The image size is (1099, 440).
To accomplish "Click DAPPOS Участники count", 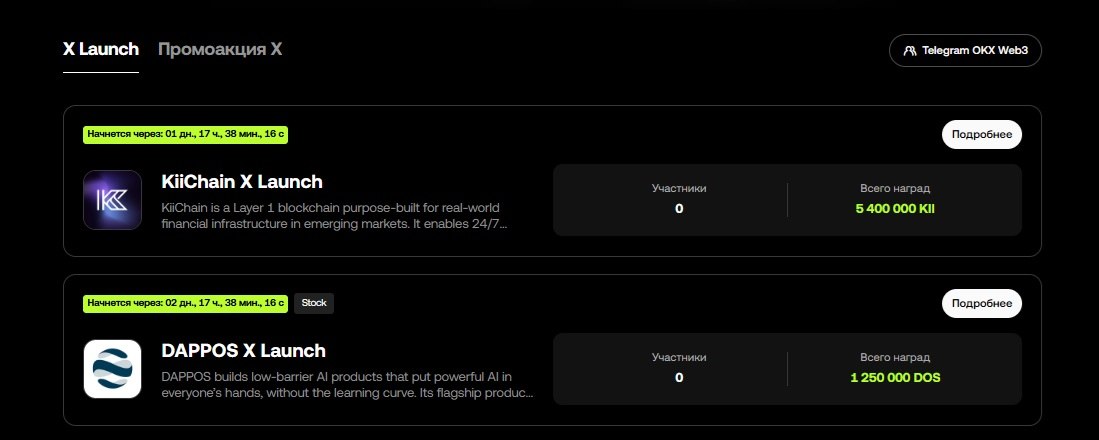I will (x=678, y=378).
